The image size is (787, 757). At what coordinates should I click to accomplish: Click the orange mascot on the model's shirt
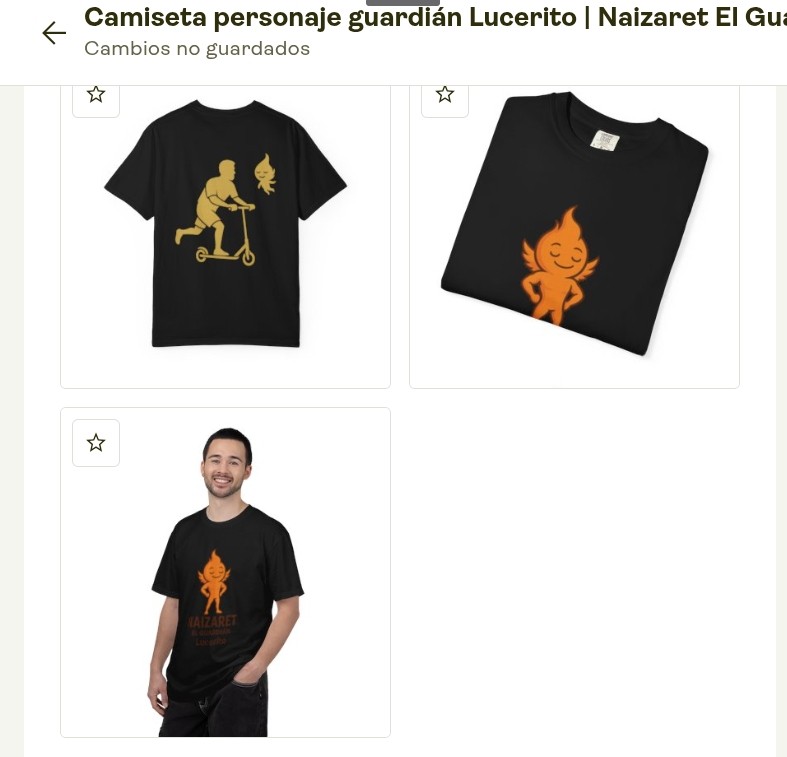coord(214,581)
